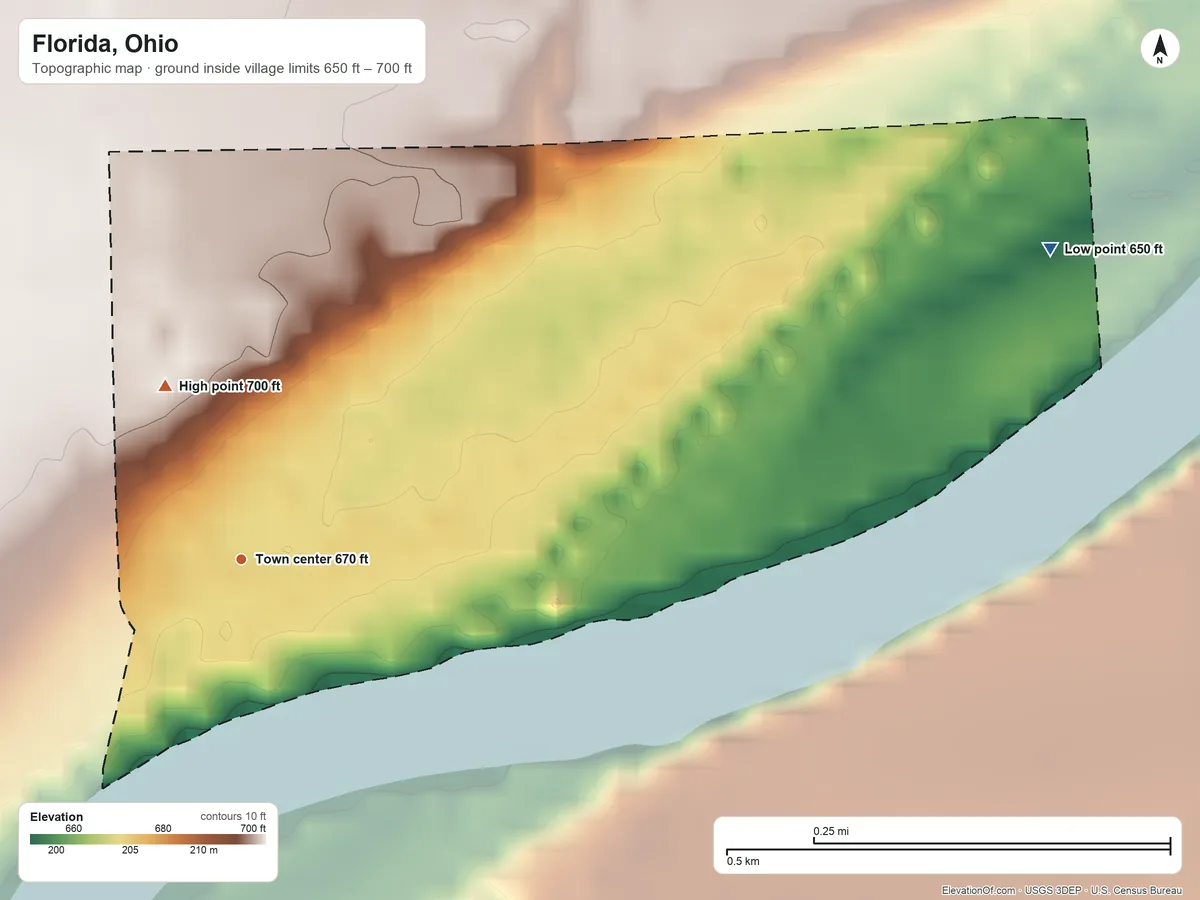Select the topographic map subtitle text
The width and height of the screenshot is (1200, 900).
point(222,70)
